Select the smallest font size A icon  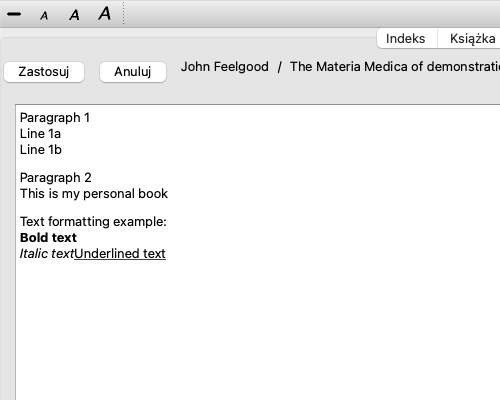pyautogui.click(x=44, y=16)
